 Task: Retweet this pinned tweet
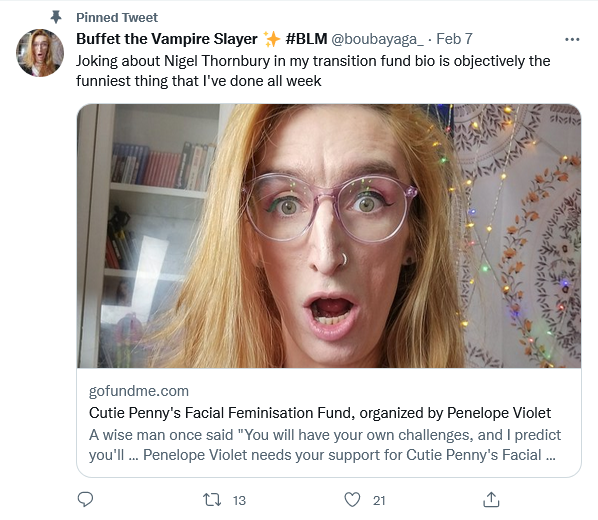pyautogui.click(x=212, y=499)
